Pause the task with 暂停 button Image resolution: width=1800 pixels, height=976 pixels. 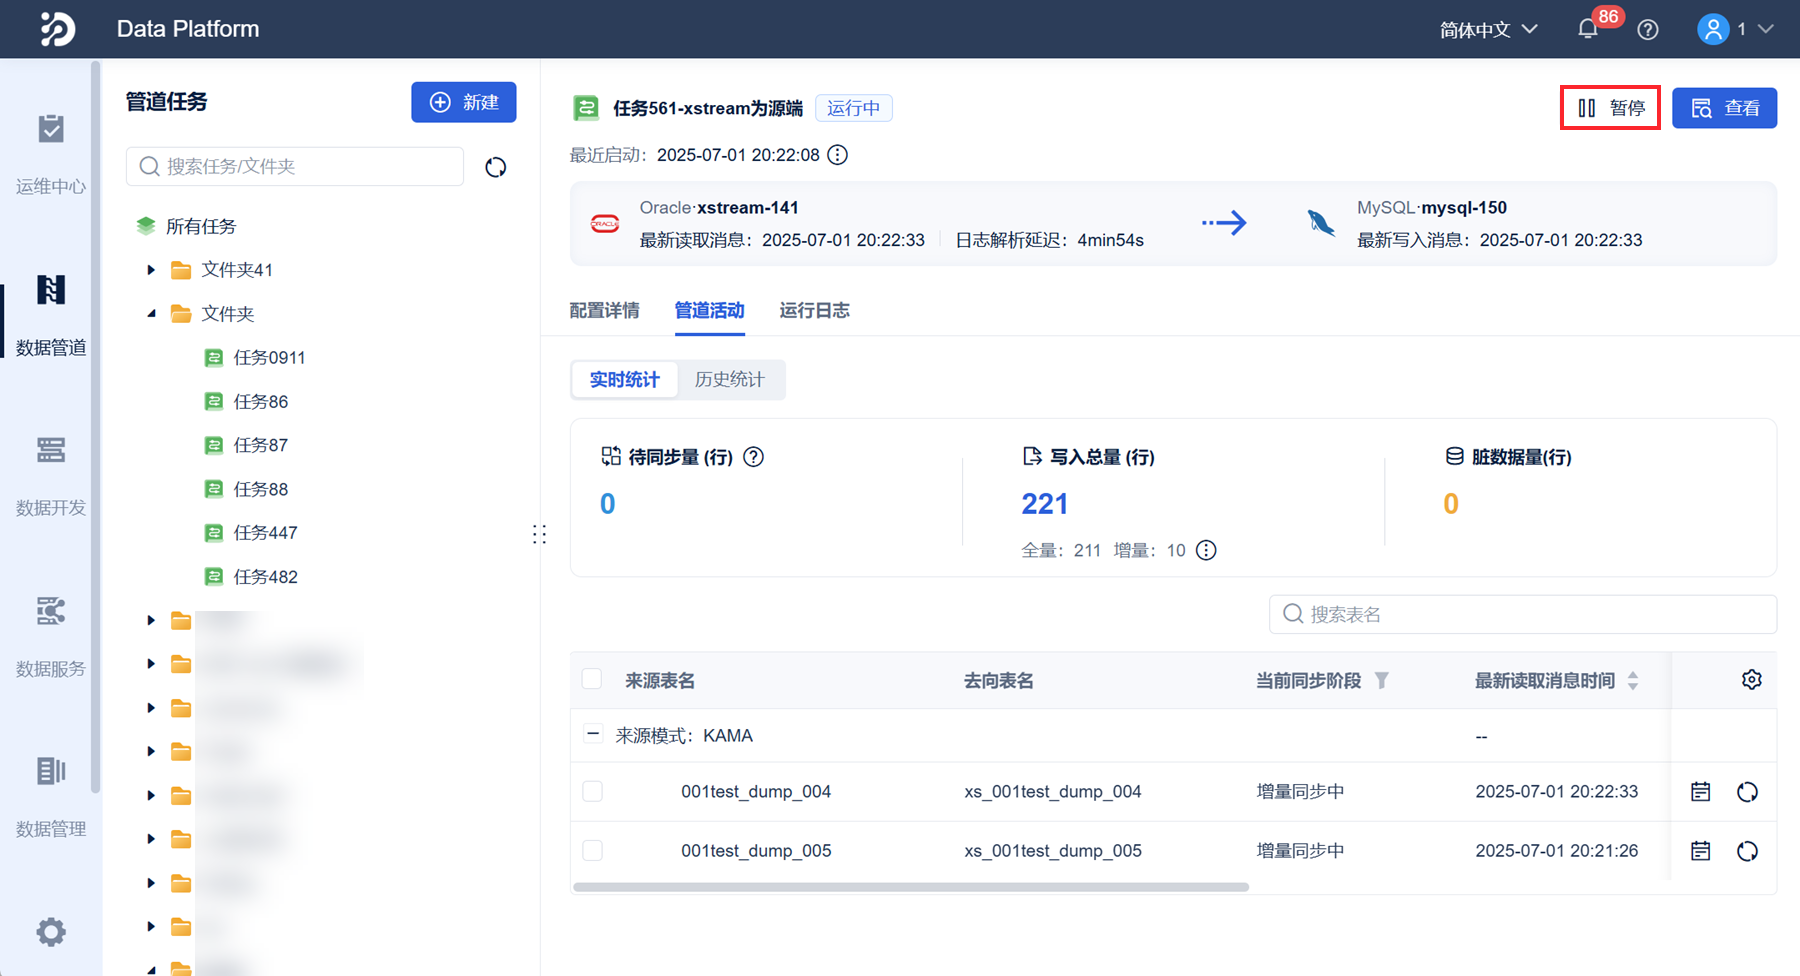(x=1611, y=108)
